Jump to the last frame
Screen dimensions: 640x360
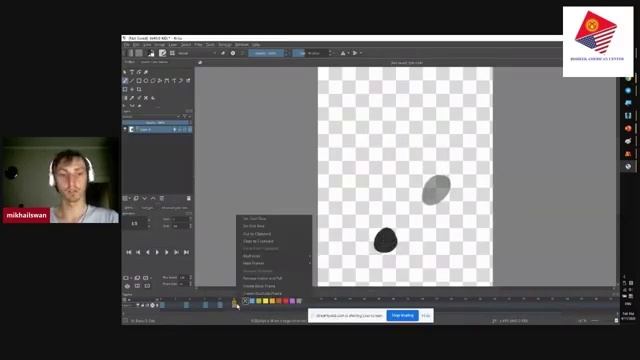[x=186, y=252]
